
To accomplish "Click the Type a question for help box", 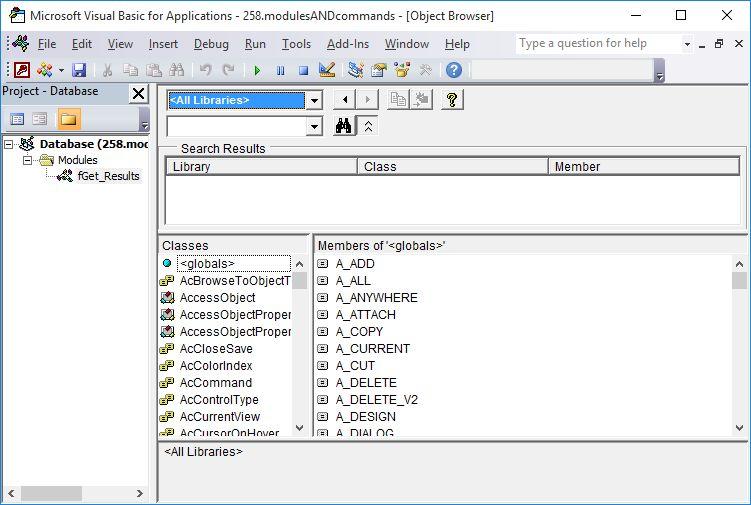I will pyautogui.click(x=599, y=44).
